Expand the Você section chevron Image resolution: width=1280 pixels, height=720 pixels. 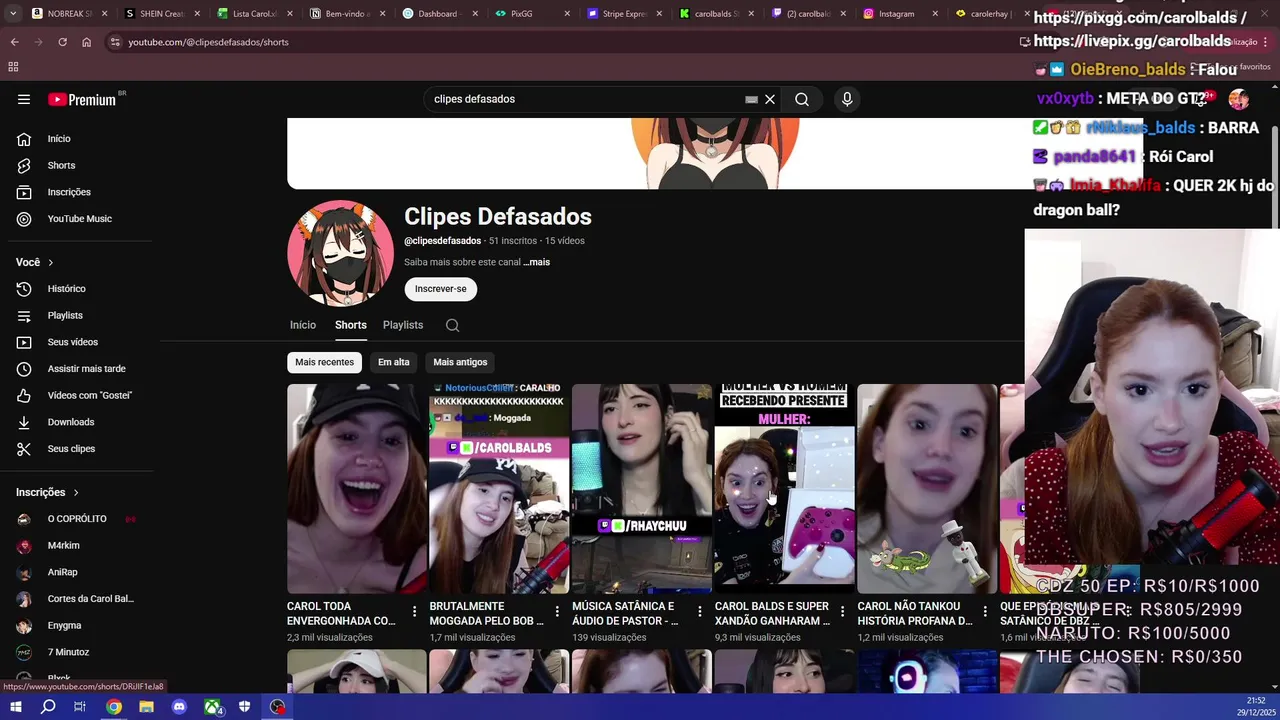[x=51, y=262]
